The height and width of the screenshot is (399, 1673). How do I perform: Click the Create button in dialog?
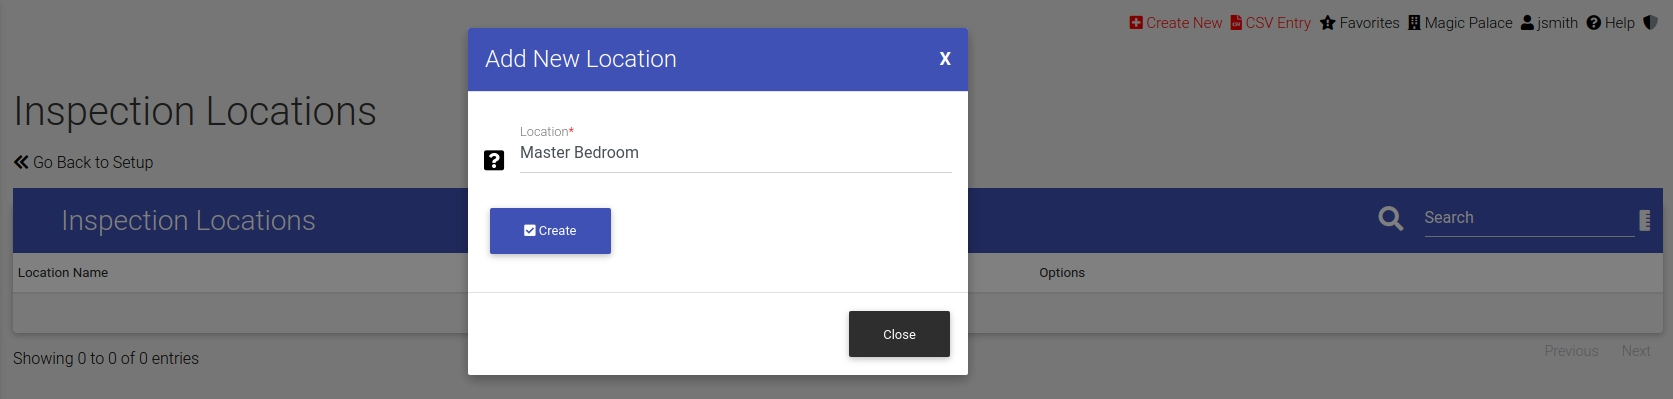550,231
